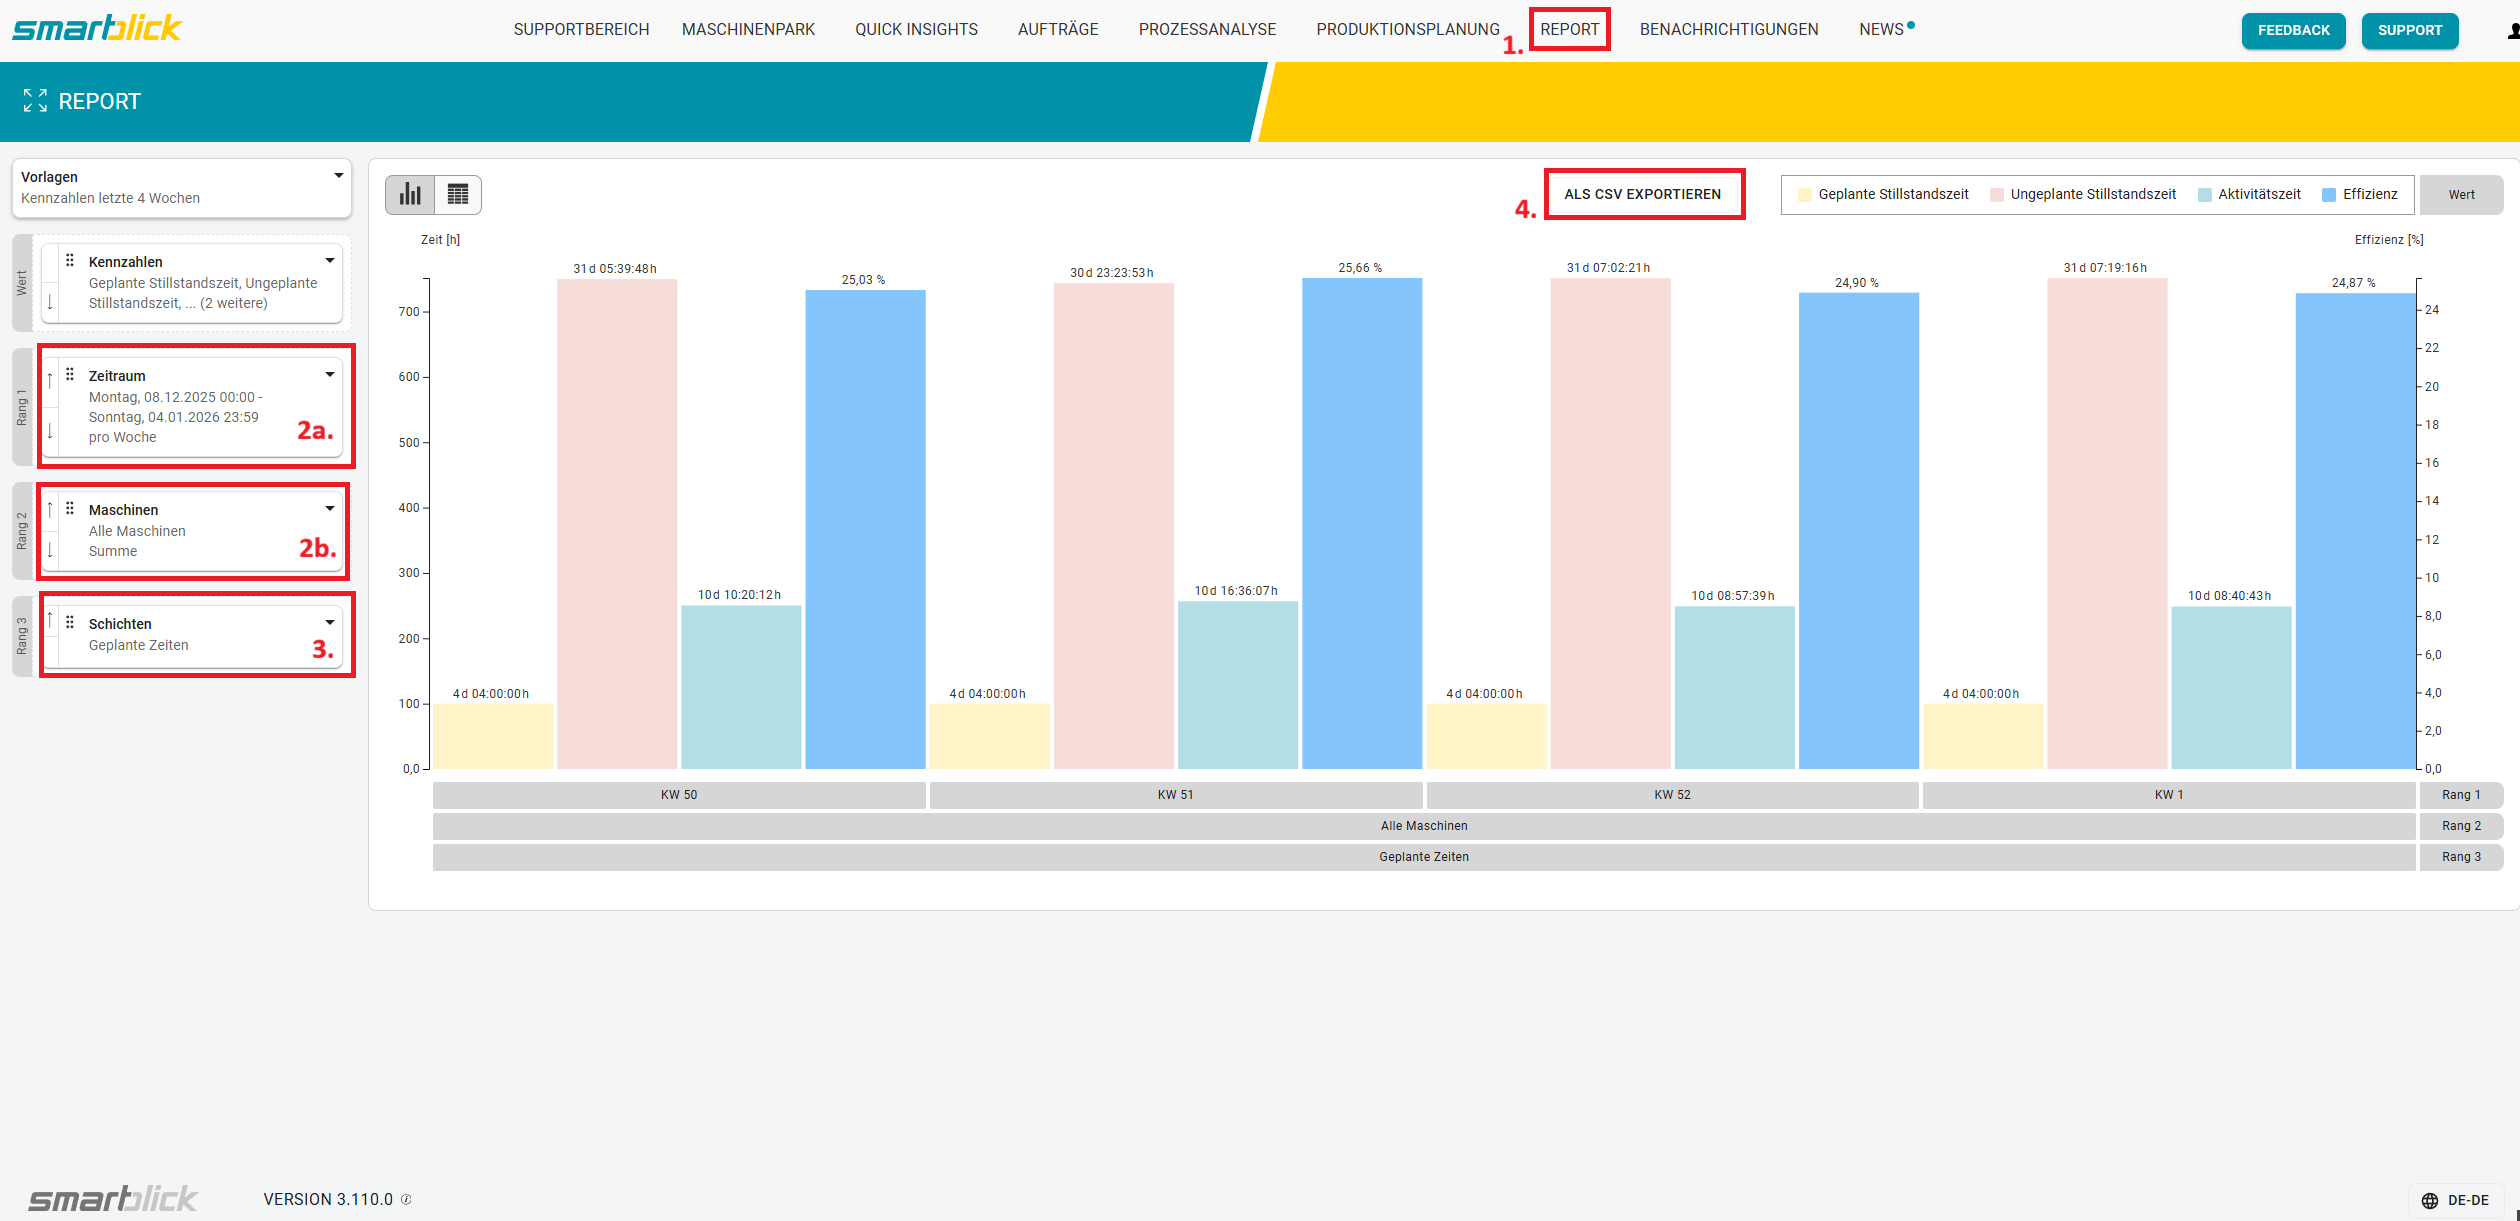Click globe language icon DE-DE
The image size is (2520, 1221).
pos(2430,1200)
